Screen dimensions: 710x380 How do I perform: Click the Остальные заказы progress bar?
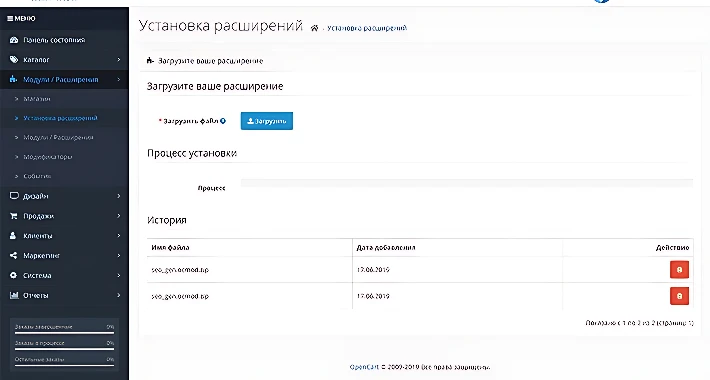tap(64, 365)
